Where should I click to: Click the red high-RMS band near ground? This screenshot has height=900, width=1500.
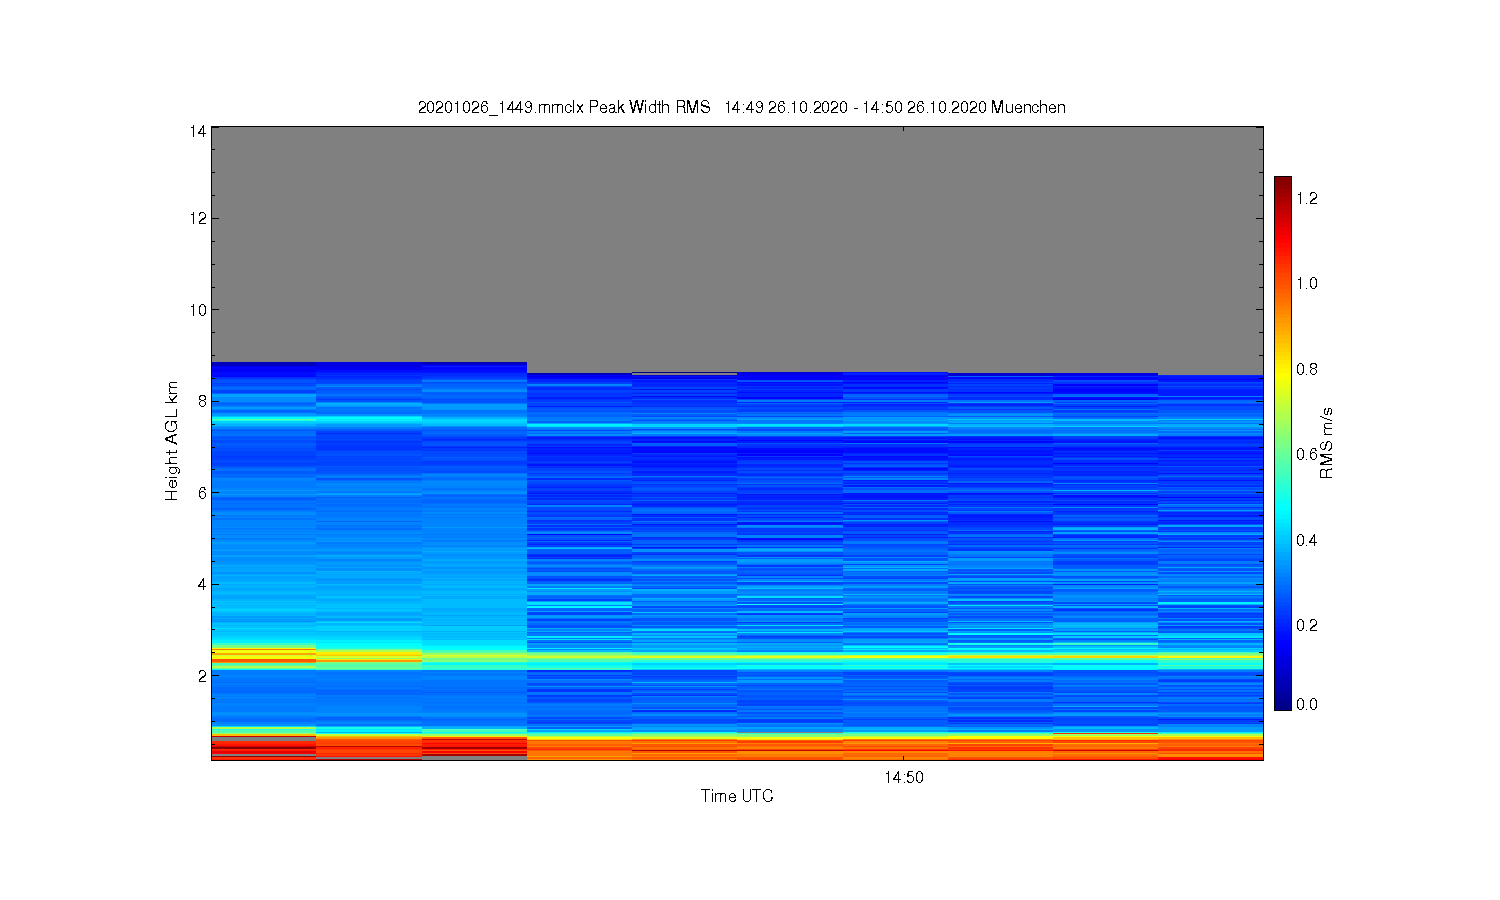pyautogui.click(x=737, y=746)
